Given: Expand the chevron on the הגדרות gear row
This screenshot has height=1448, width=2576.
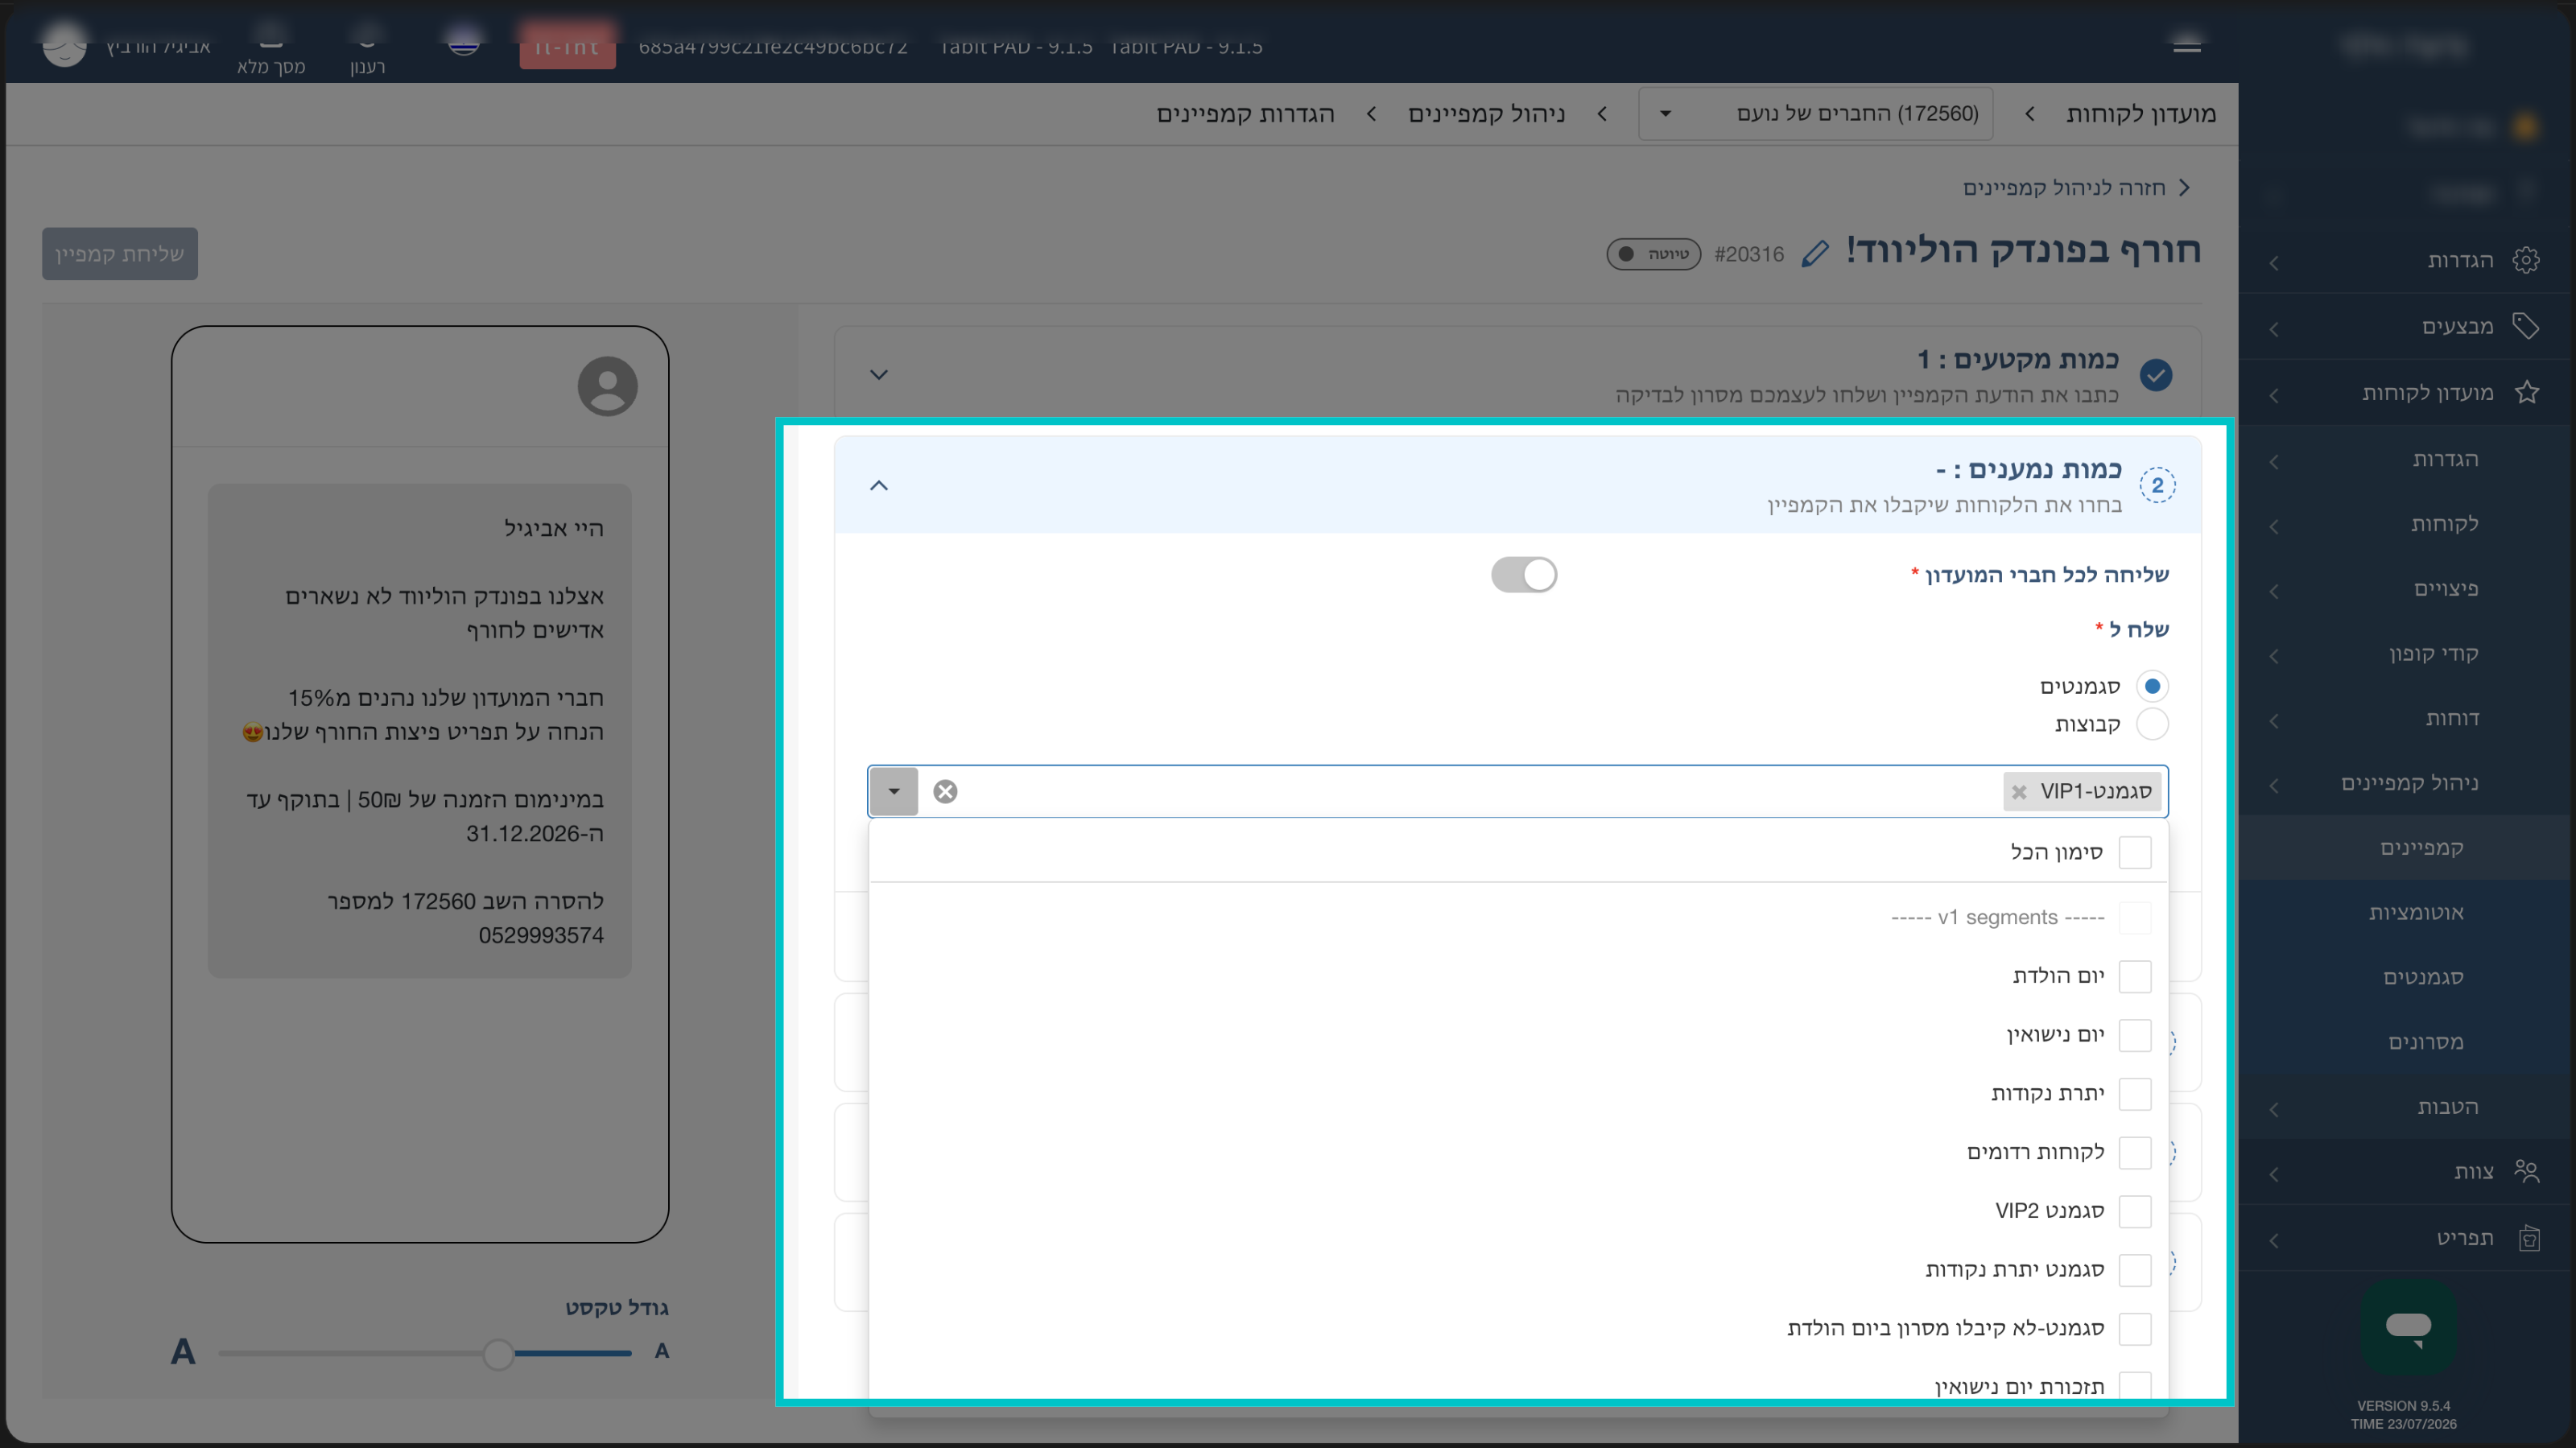Looking at the screenshot, I should pos(2274,263).
